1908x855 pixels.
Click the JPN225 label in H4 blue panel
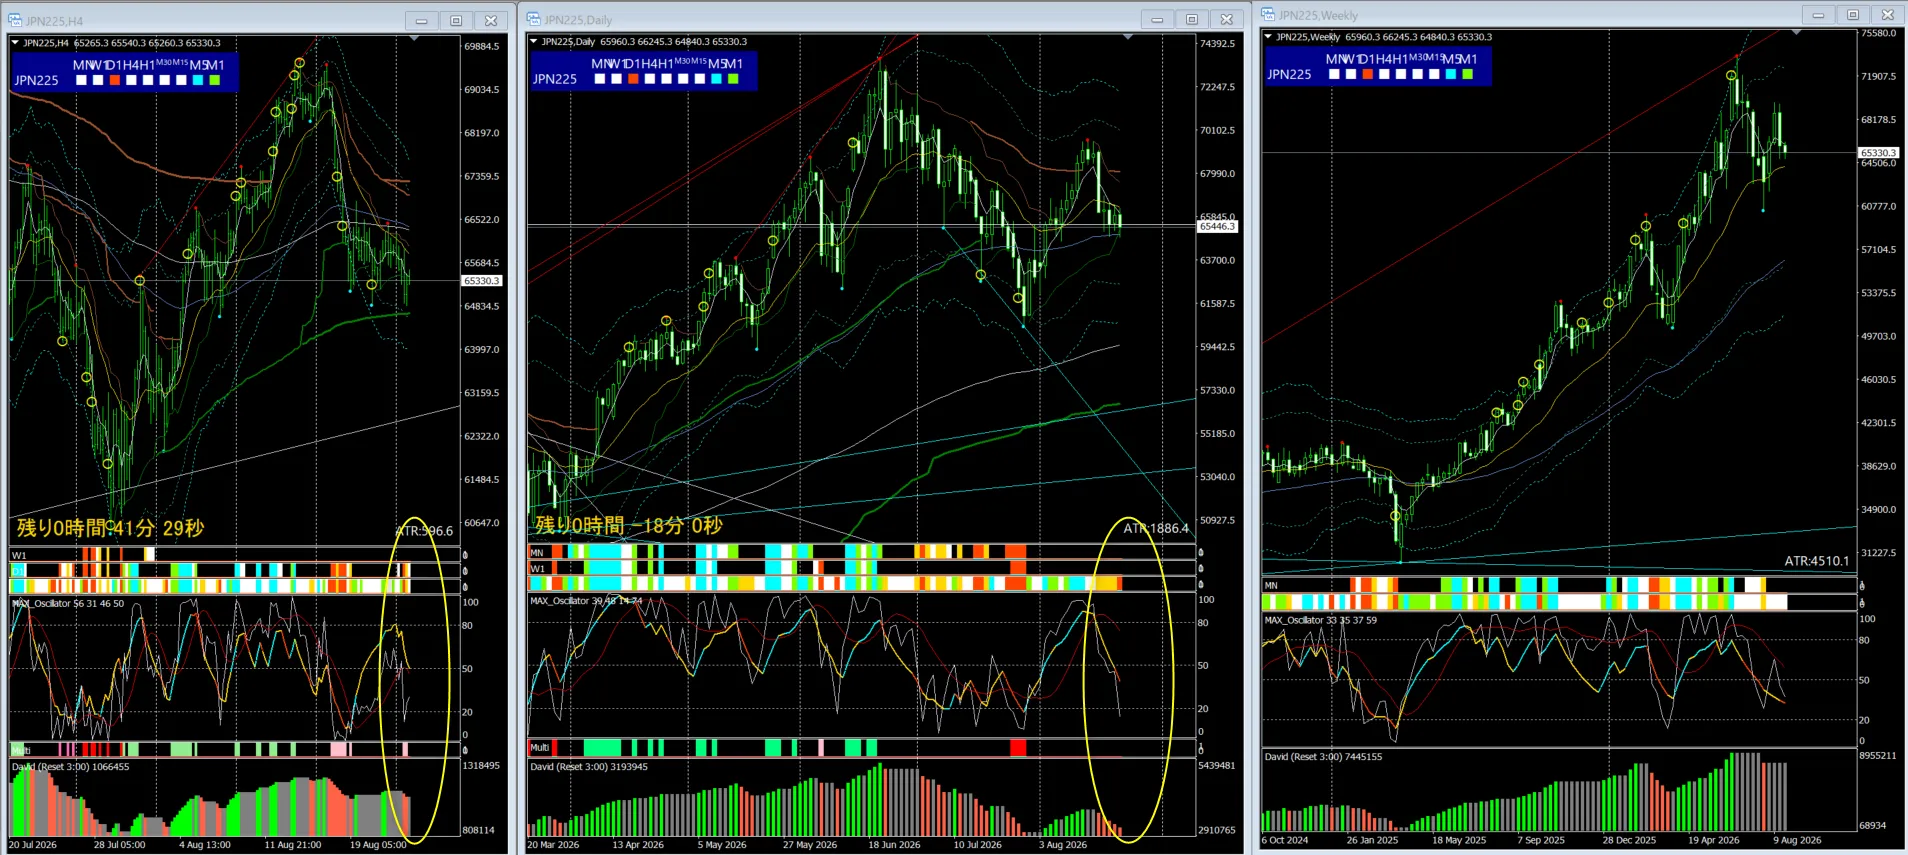pos(37,81)
